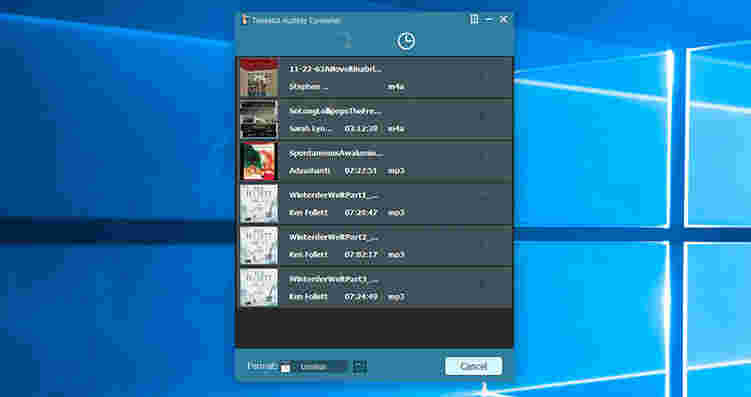The height and width of the screenshot is (397, 751).
Task: Click the small icon at right of WinterderWeltPart2 row
Action: pyautogui.click(x=483, y=244)
